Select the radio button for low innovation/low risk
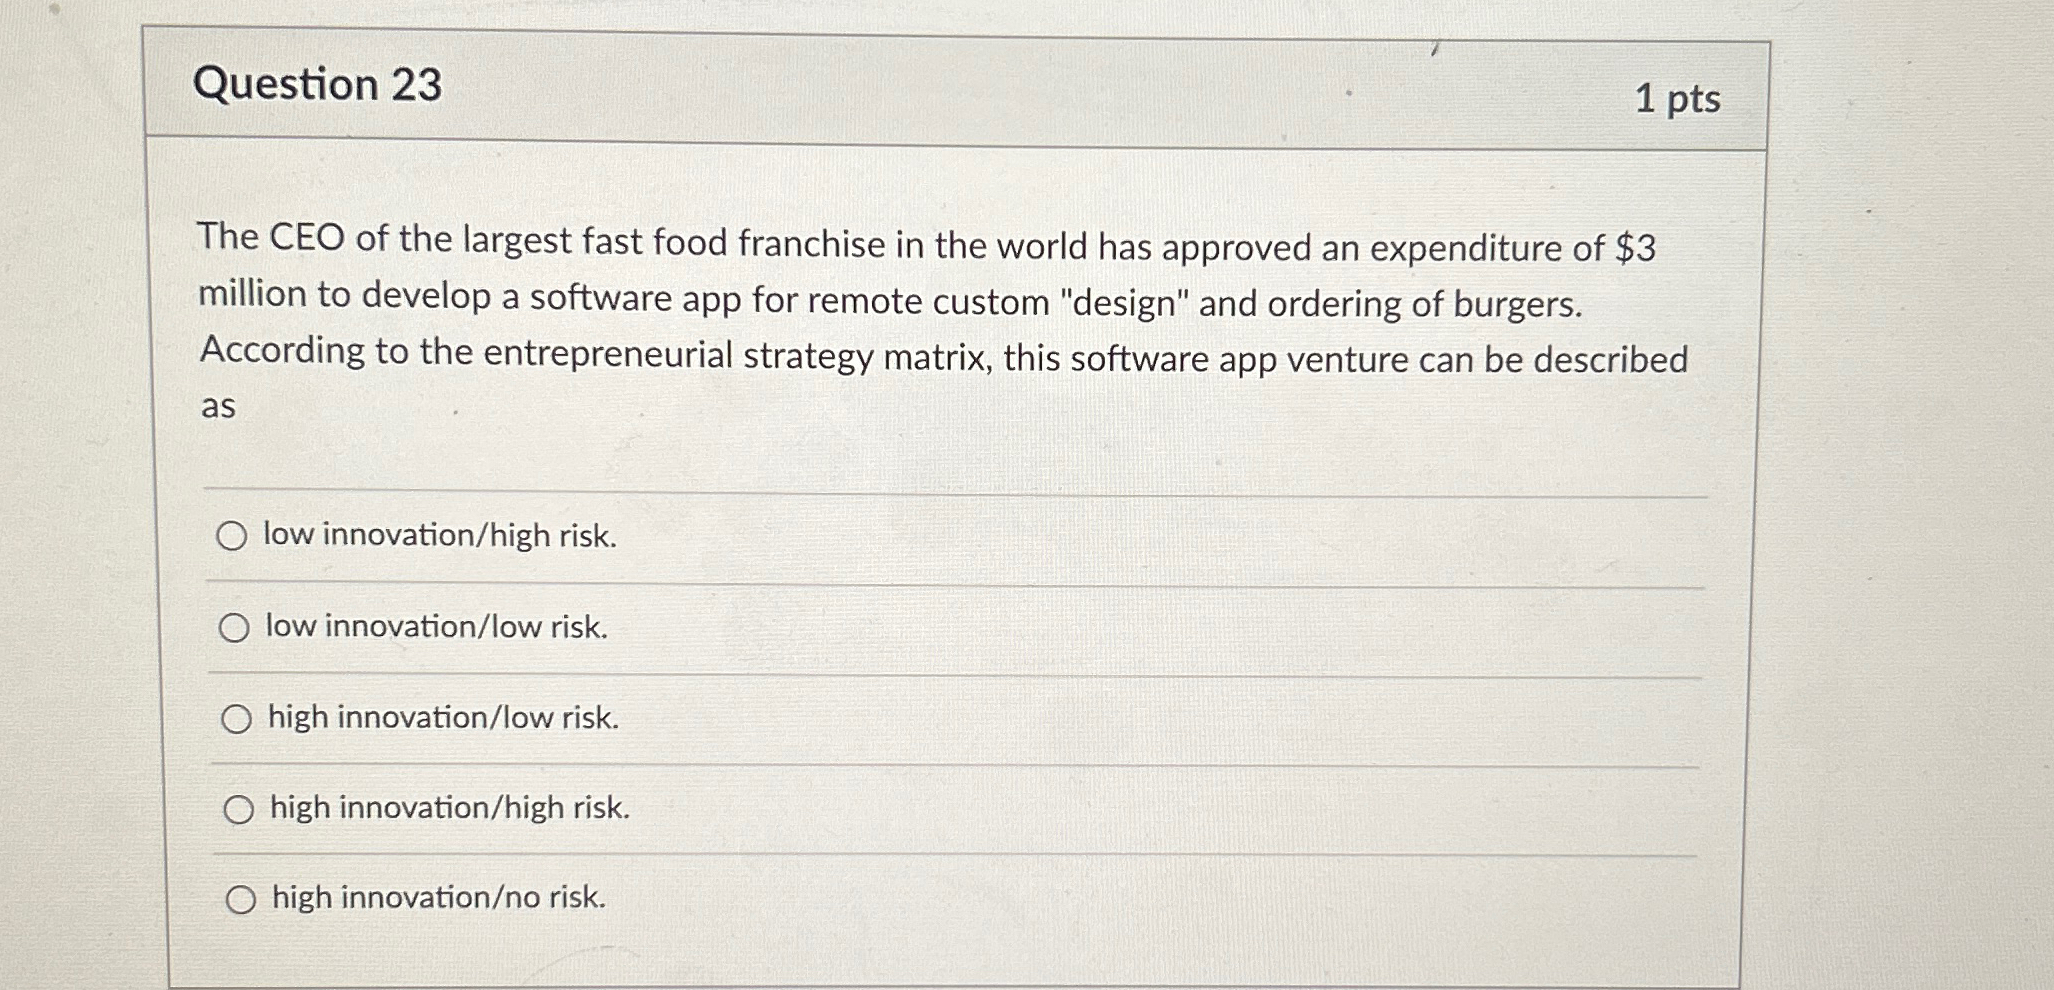2054x990 pixels. tap(236, 627)
